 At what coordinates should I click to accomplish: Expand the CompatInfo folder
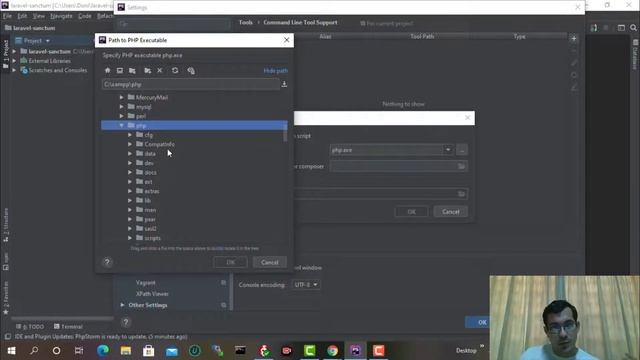tap(130, 144)
